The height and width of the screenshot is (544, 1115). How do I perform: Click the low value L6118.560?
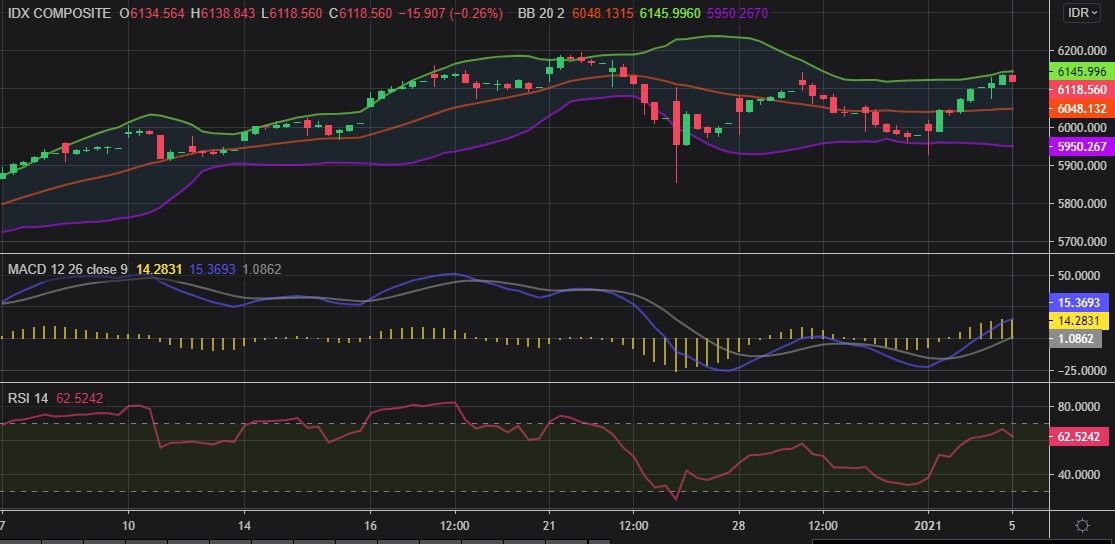coord(292,14)
